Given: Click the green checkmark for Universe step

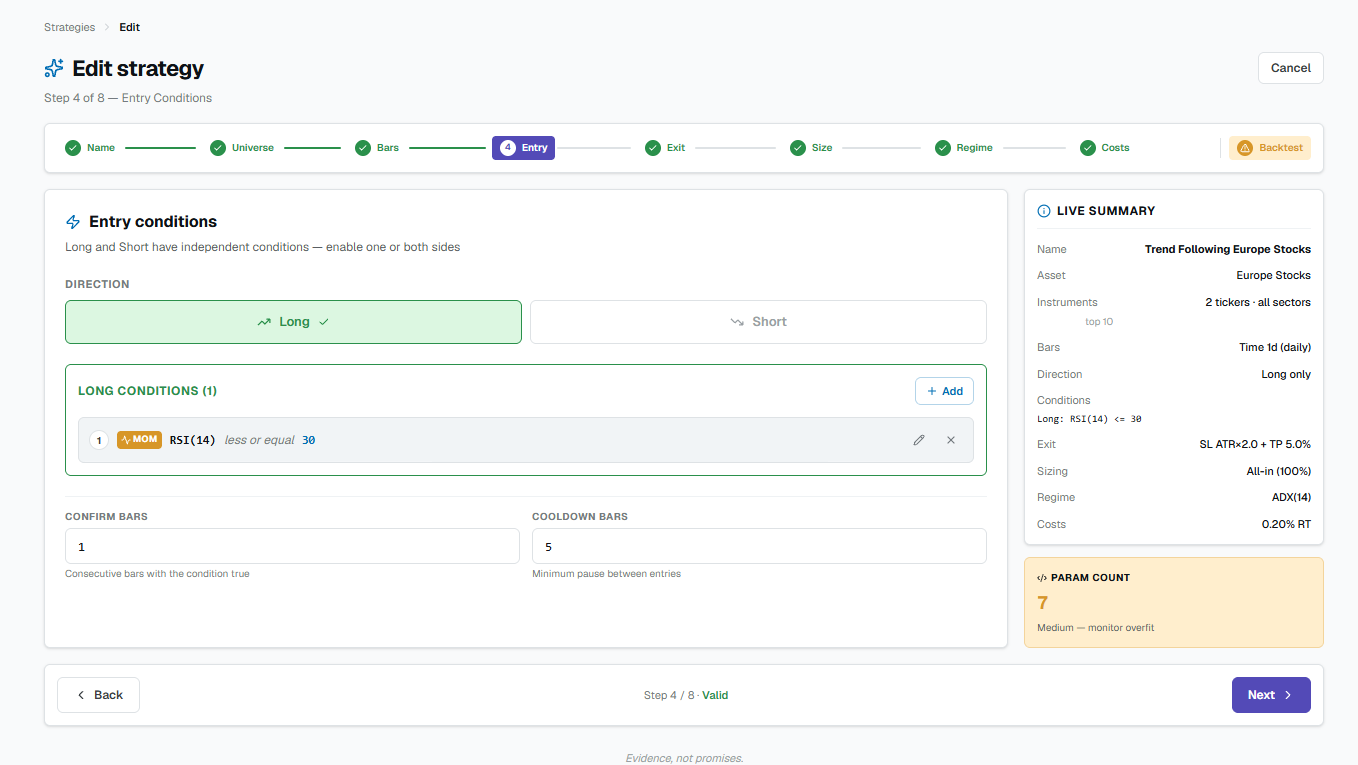Looking at the screenshot, I should click(218, 148).
